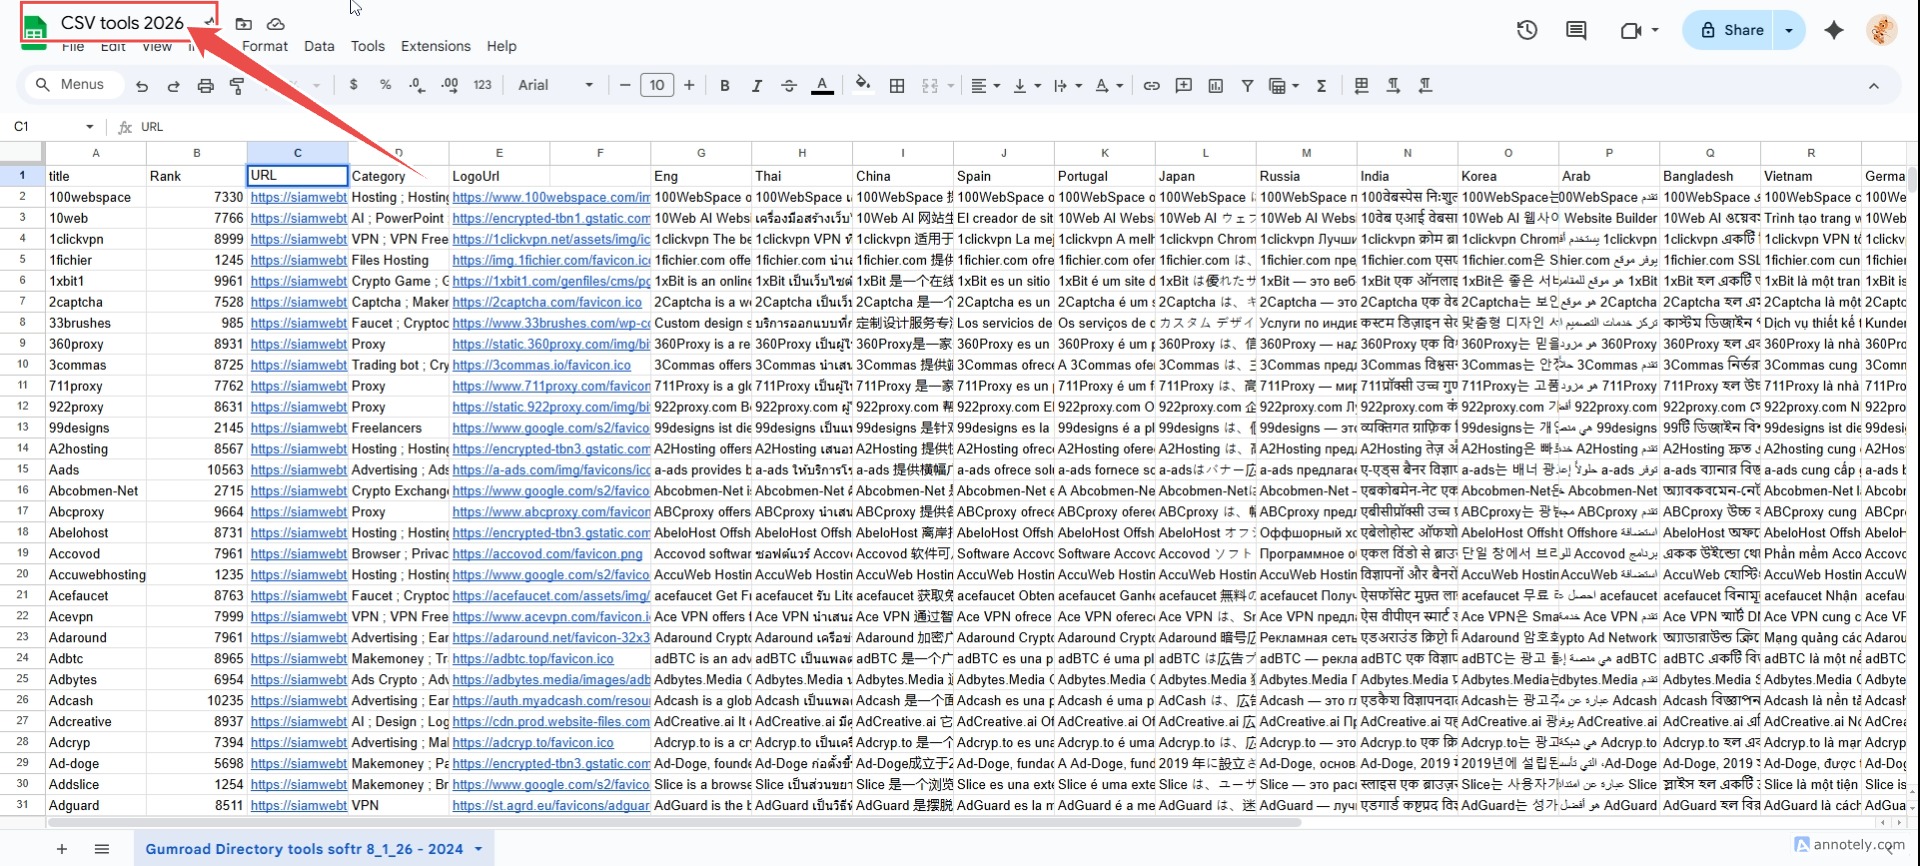Check cloud save status icon

(276, 23)
